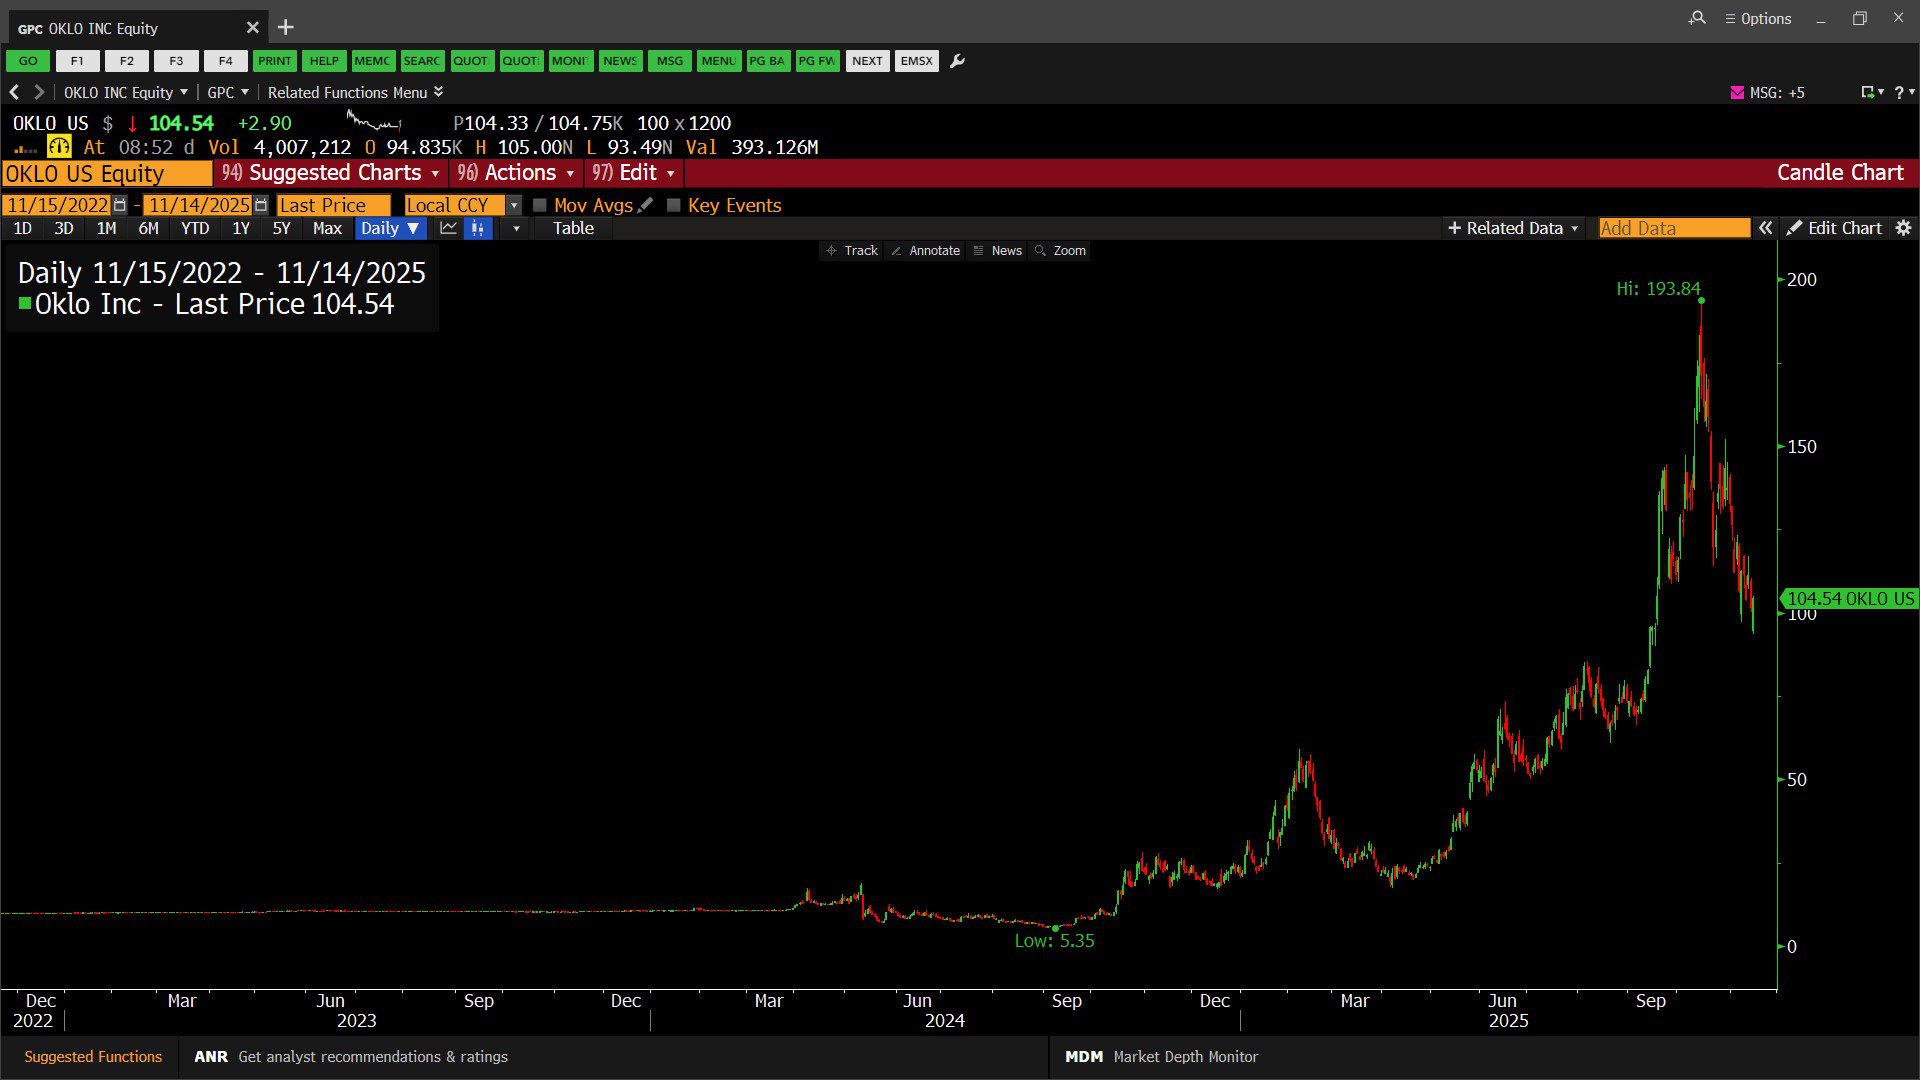Click the wrench icon in function bar
Viewport: 1920px width, 1080px height.
[957, 61]
